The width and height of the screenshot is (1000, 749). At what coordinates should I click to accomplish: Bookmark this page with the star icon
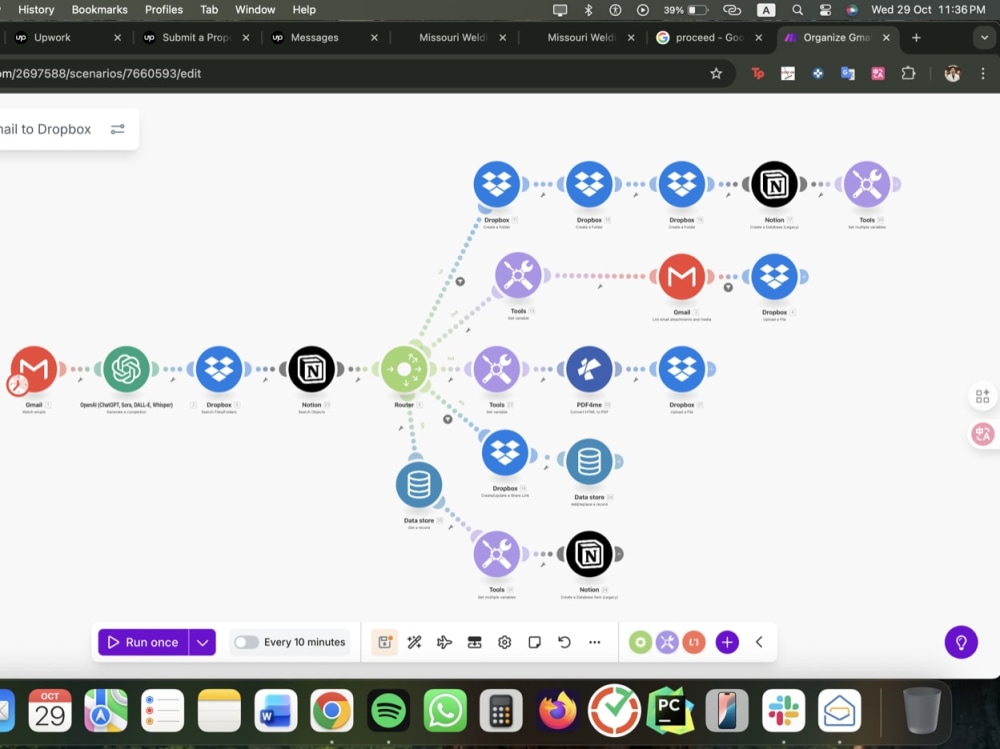(716, 73)
